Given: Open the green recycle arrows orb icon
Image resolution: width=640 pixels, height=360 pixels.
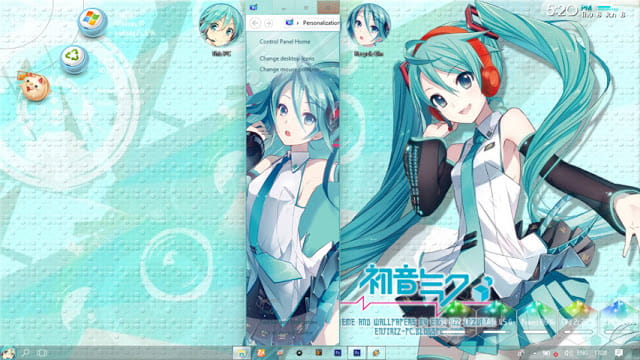Looking at the screenshot, I should point(74,59).
